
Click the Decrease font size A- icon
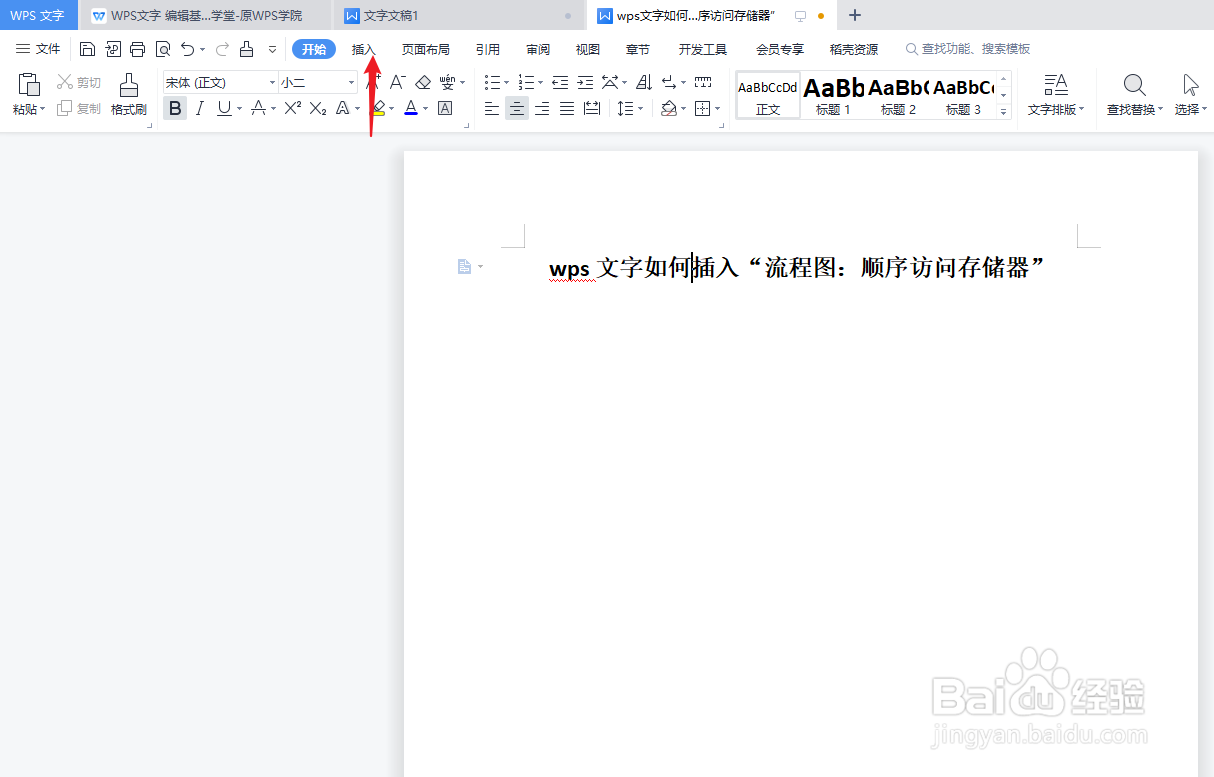(x=398, y=82)
